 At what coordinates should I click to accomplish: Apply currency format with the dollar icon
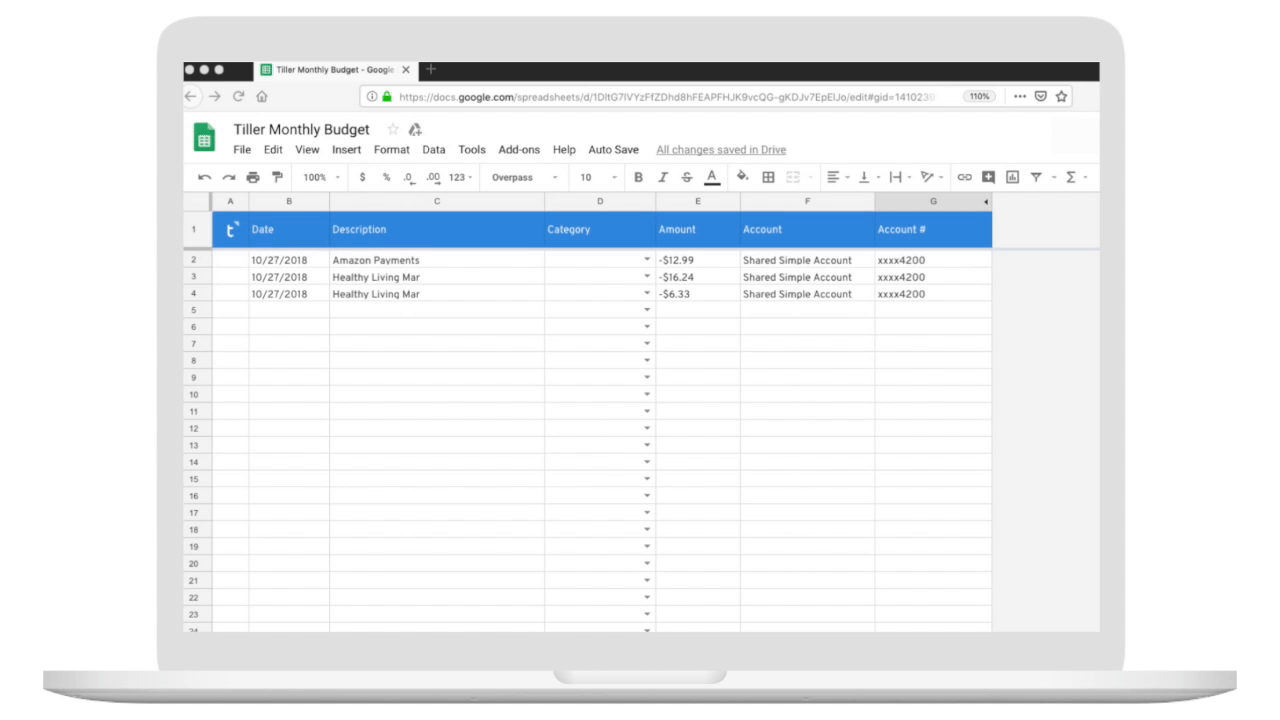(x=362, y=177)
